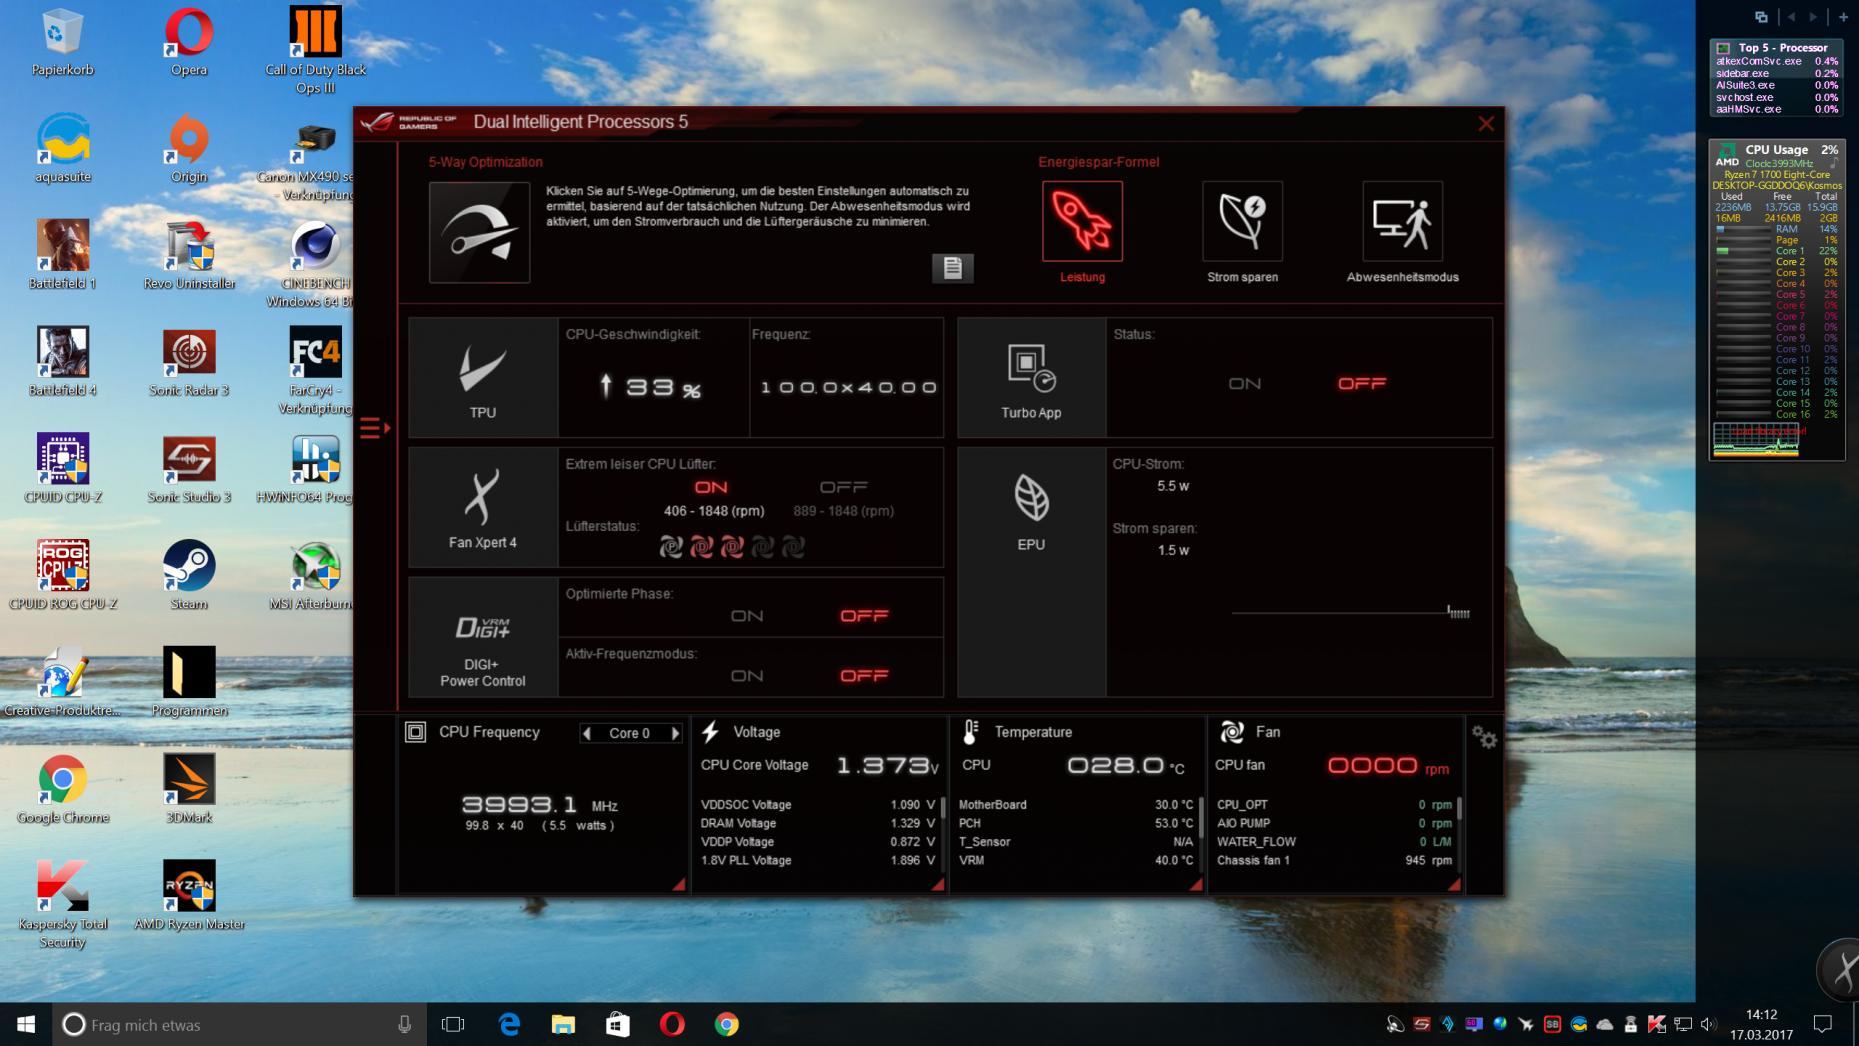The width and height of the screenshot is (1859, 1046).
Task: Select the AMD Ryzen Master desktop icon
Action: pyautogui.click(x=189, y=897)
